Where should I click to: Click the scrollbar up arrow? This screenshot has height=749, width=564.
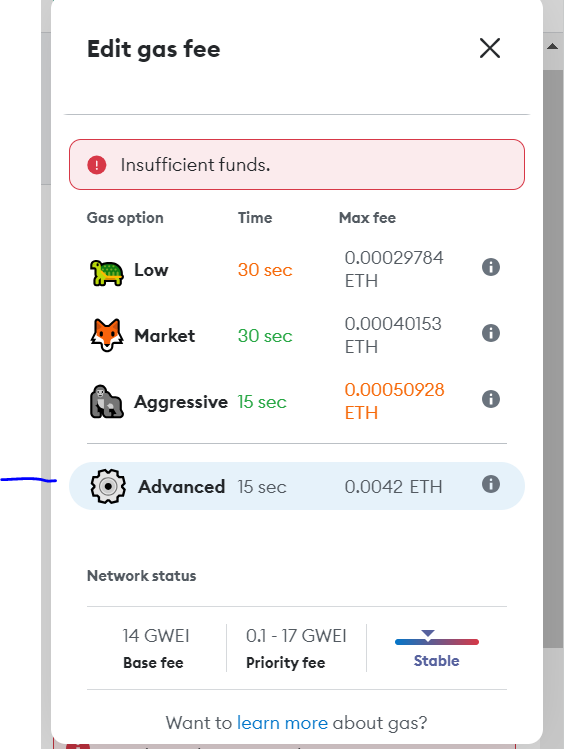pyautogui.click(x=553, y=46)
